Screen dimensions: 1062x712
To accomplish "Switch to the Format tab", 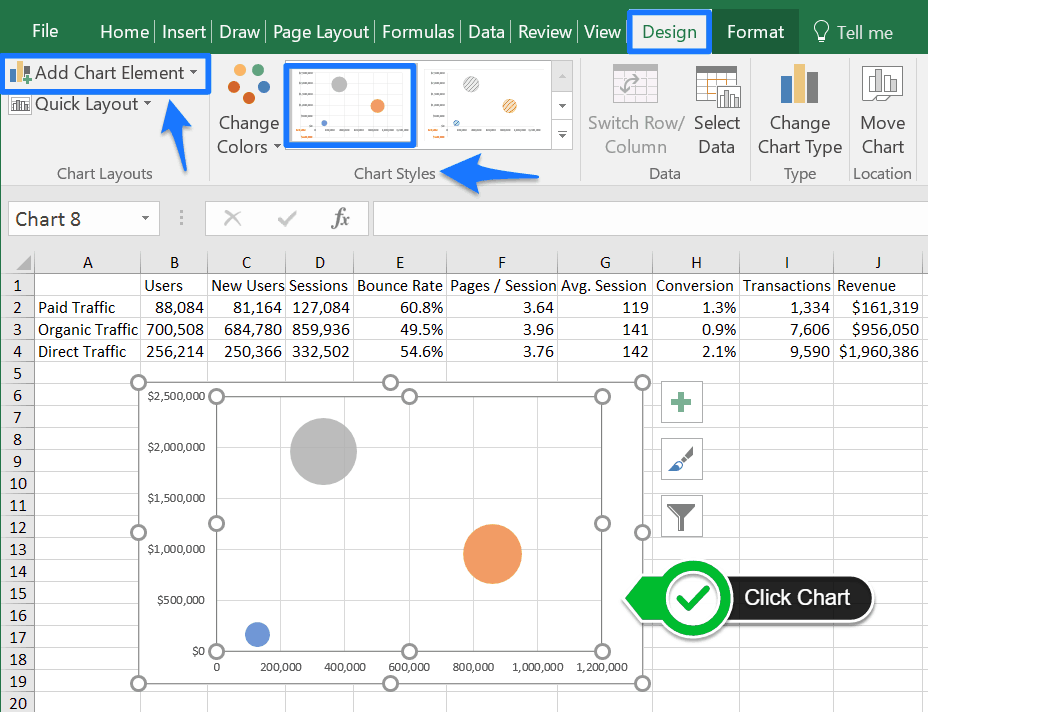I will pos(755,31).
